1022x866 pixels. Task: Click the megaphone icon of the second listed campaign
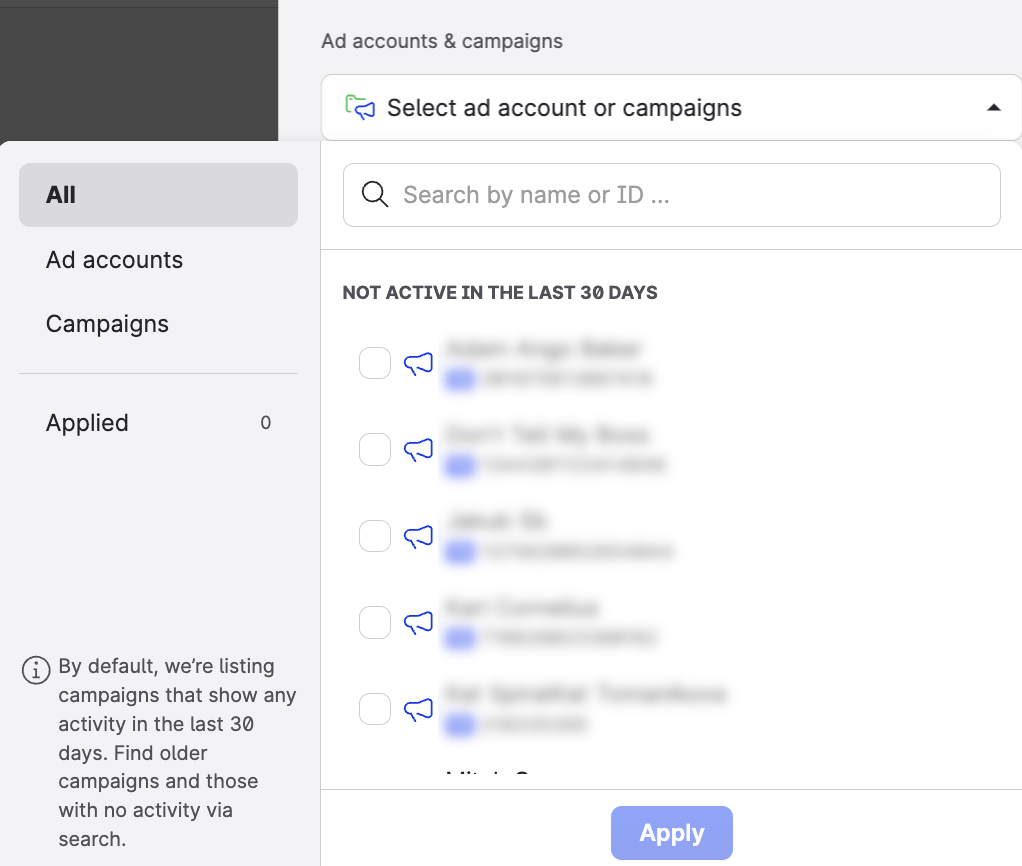click(419, 450)
